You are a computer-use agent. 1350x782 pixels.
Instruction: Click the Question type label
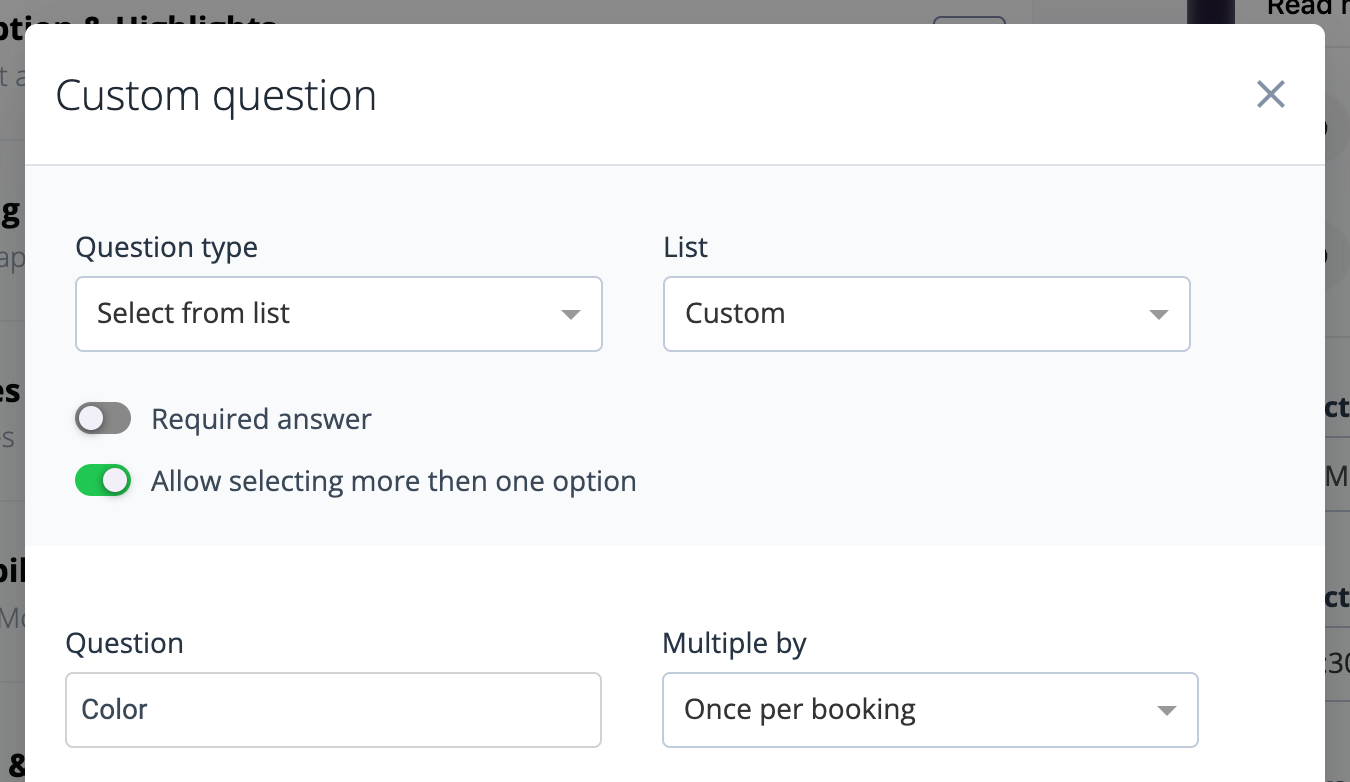coord(167,247)
